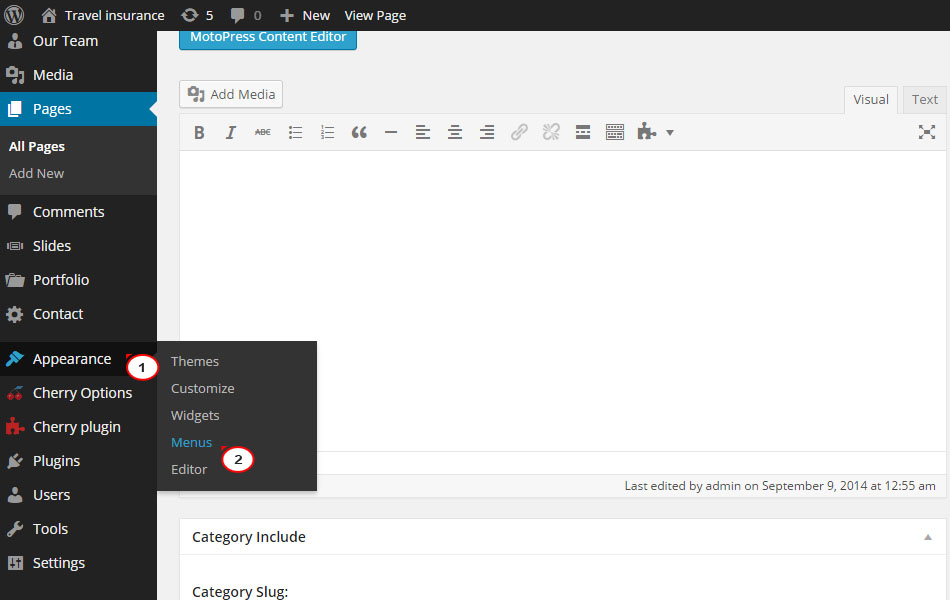Toggle the toolbar kitchen sink icon
This screenshot has width=950, height=600.
615,132
